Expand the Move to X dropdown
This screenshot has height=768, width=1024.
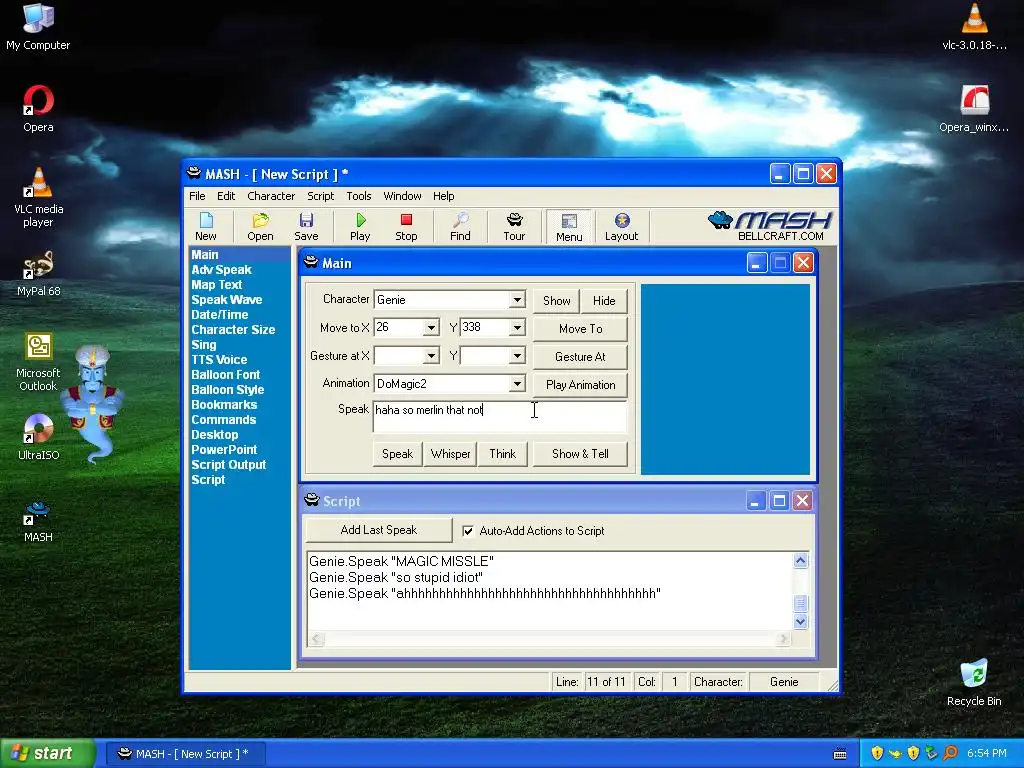tap(431, 328)
